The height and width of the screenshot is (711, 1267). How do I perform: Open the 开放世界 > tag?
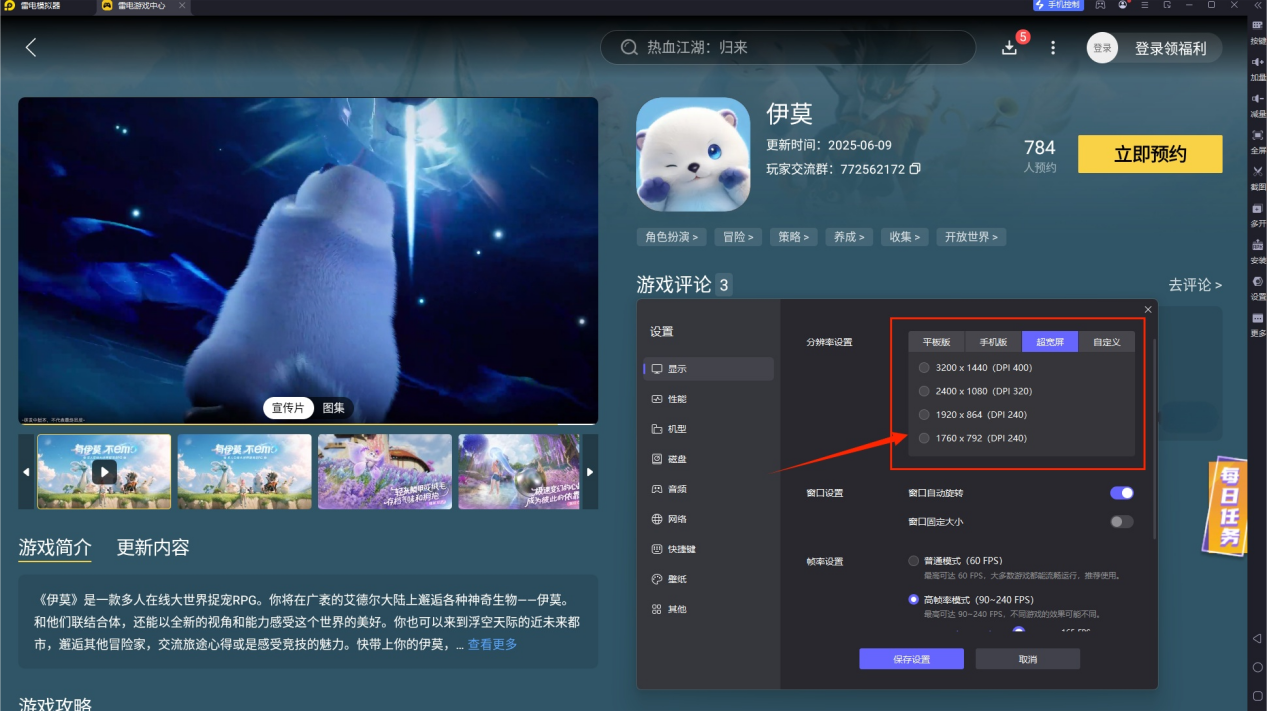click(972, 237)
